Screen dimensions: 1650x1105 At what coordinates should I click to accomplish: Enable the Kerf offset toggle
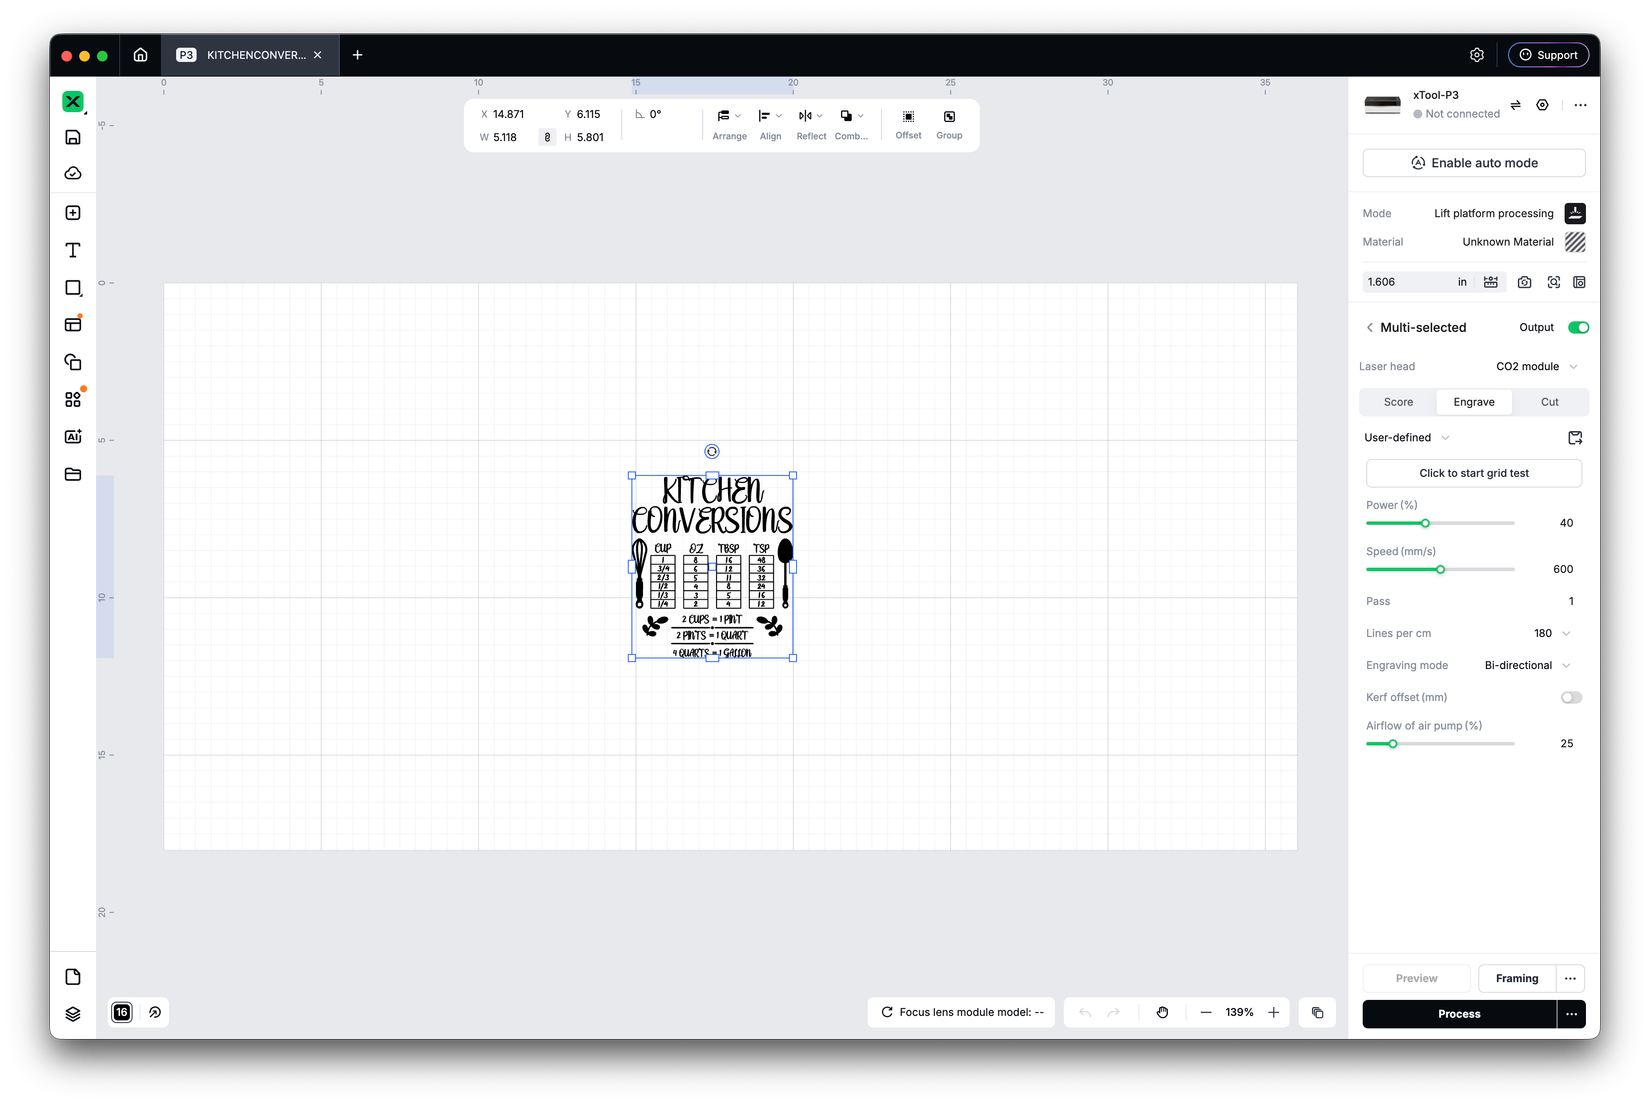[1571, 697]
